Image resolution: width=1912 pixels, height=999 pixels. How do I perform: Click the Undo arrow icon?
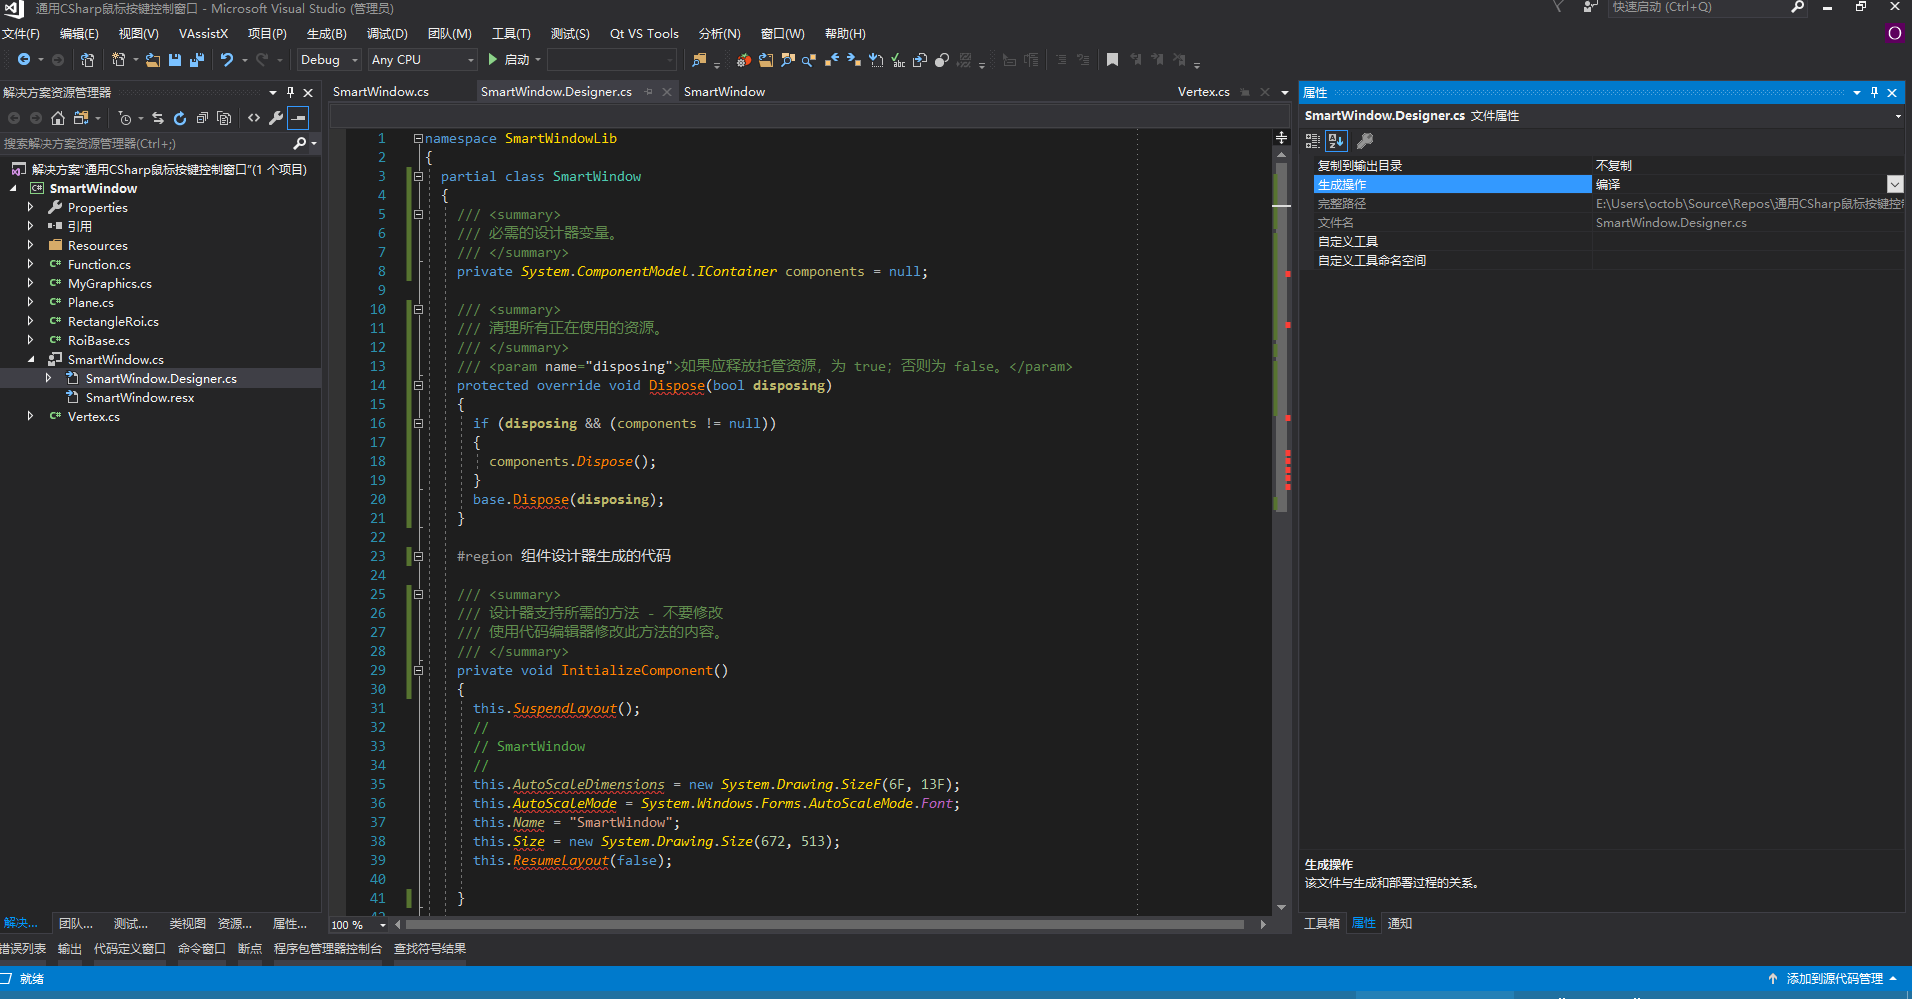pyautogui.click(x=227, y=60)
